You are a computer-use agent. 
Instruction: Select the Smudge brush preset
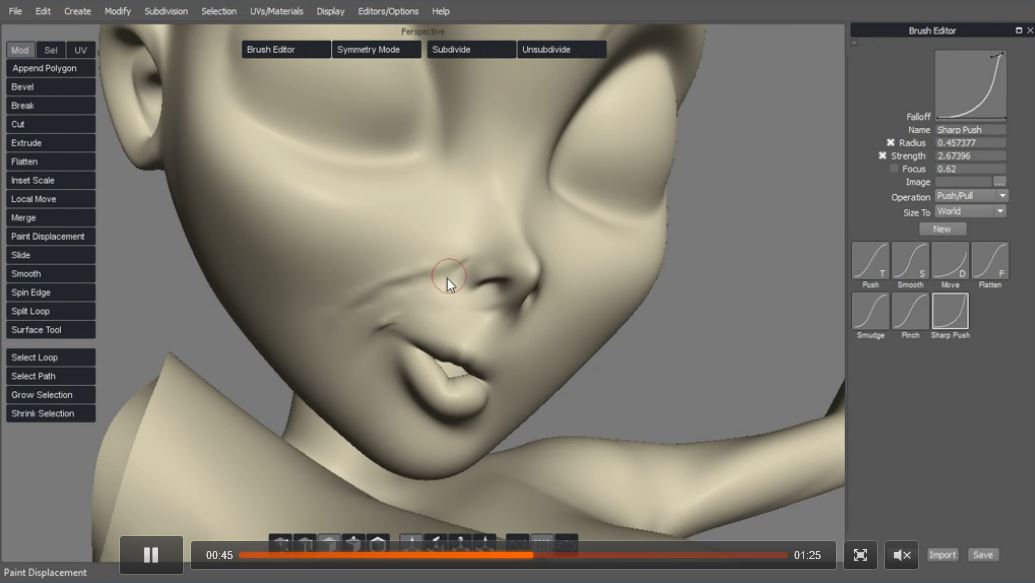pyautogui.click(x=870, y=311)
